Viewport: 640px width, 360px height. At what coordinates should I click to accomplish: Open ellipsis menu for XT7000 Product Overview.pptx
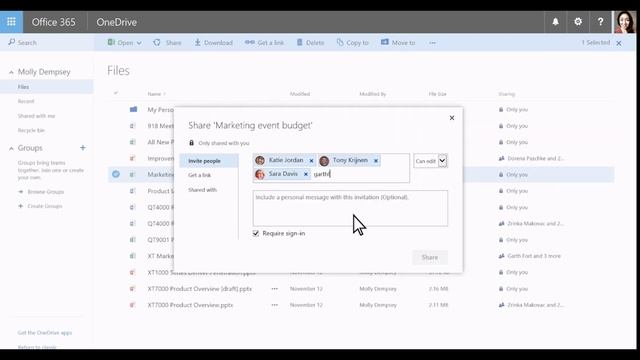(275, 305)
